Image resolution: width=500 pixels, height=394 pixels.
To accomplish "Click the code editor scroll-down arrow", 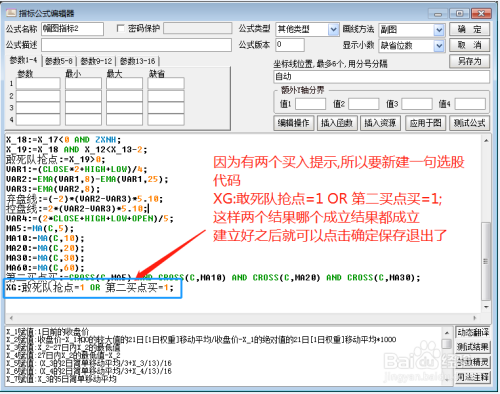I will 486,307.
